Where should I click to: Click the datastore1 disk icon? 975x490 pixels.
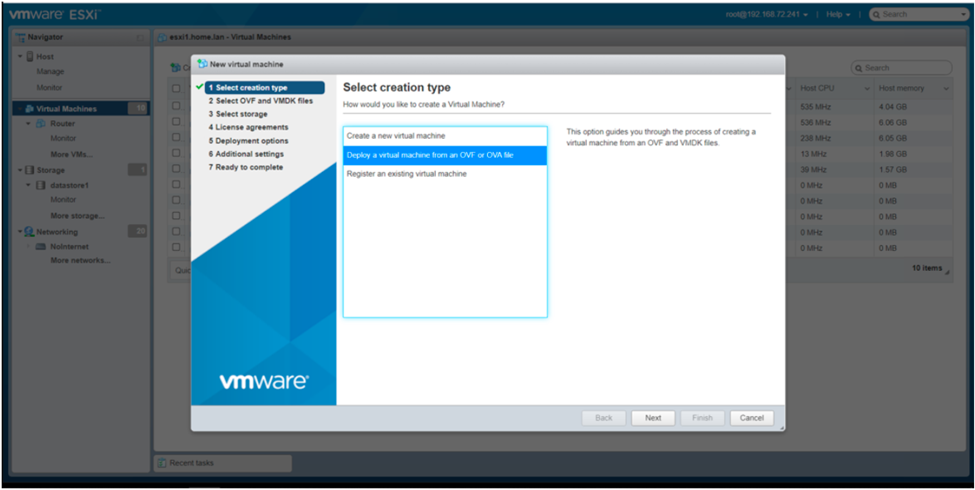(41, 185)
